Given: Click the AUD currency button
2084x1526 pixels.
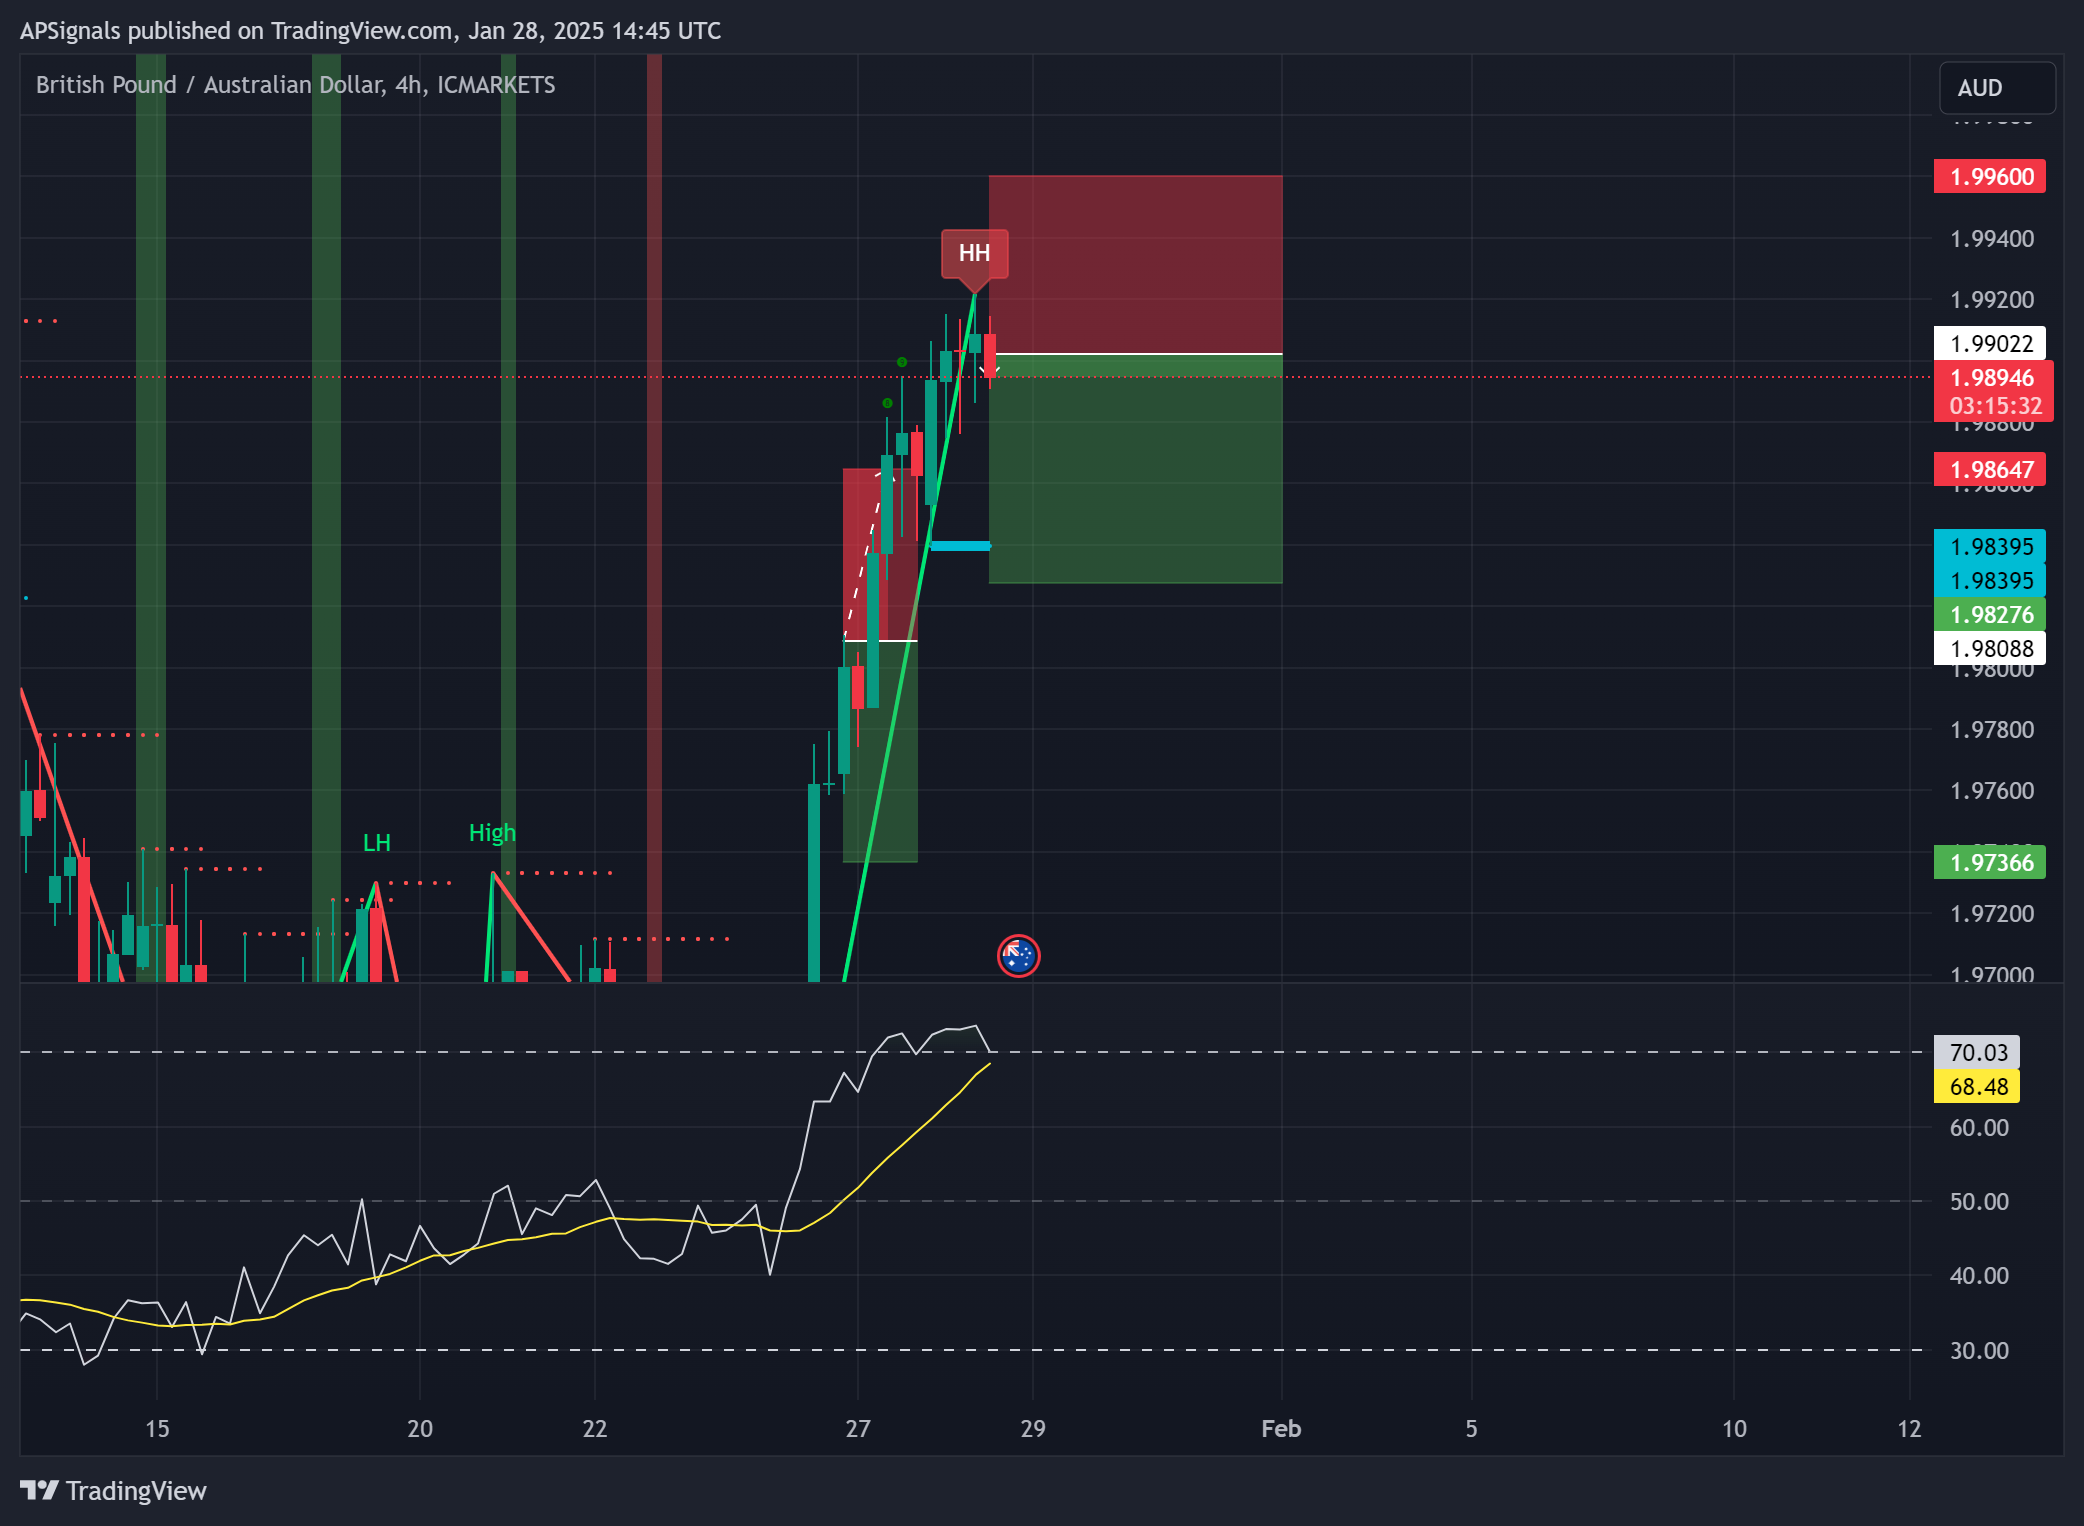Looking at the screenshot, I should click(1996, 88).
